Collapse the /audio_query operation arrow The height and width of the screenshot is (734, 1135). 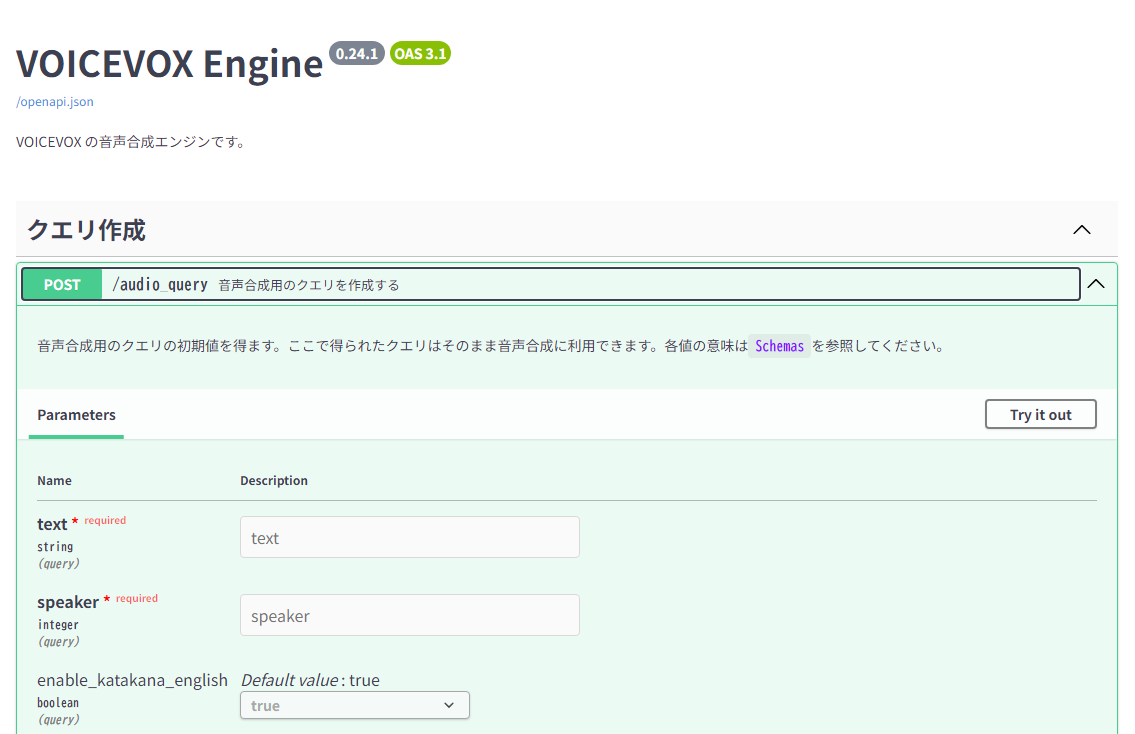1096,284
